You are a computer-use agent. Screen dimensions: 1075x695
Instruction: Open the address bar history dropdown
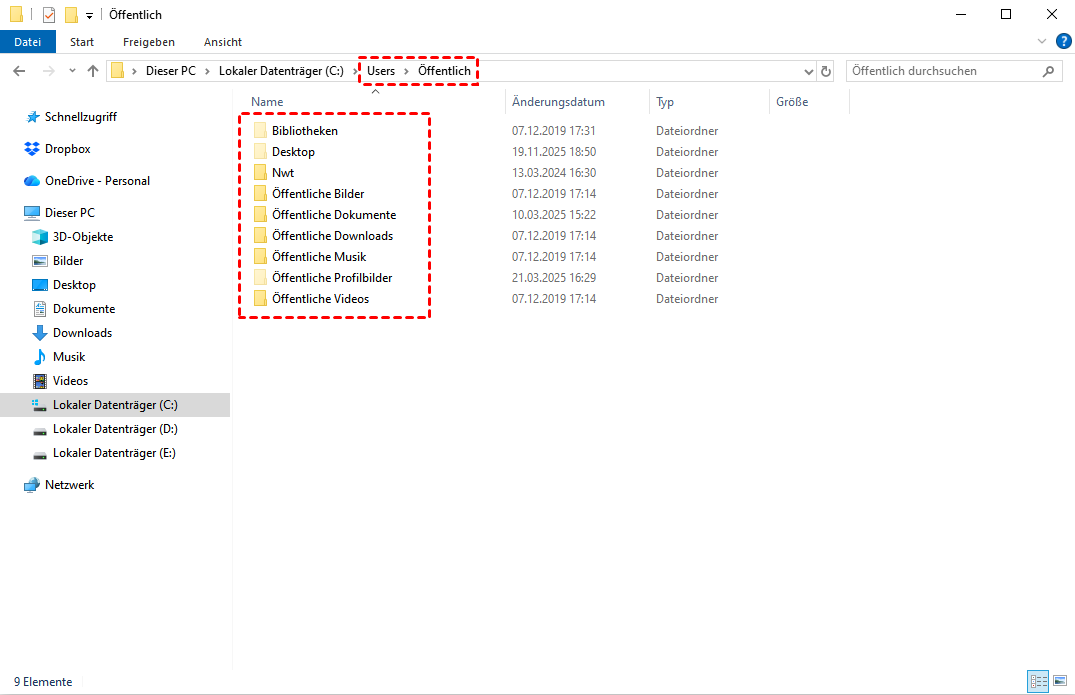click(x=809, y=71)
